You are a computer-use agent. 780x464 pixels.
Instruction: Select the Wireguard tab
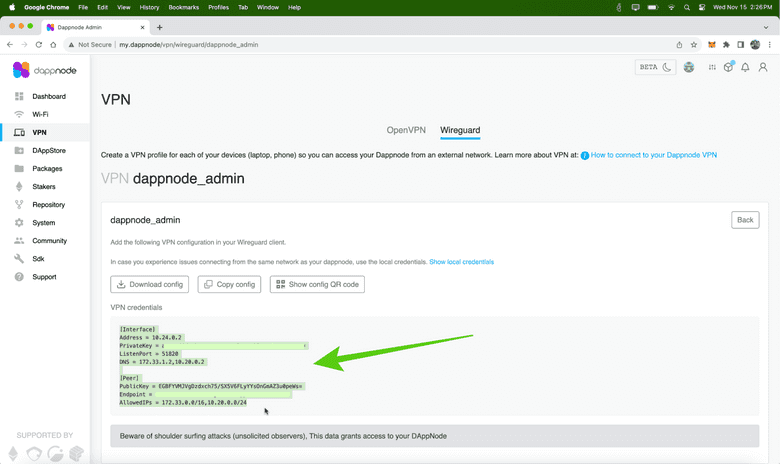[x=460, y=130]
